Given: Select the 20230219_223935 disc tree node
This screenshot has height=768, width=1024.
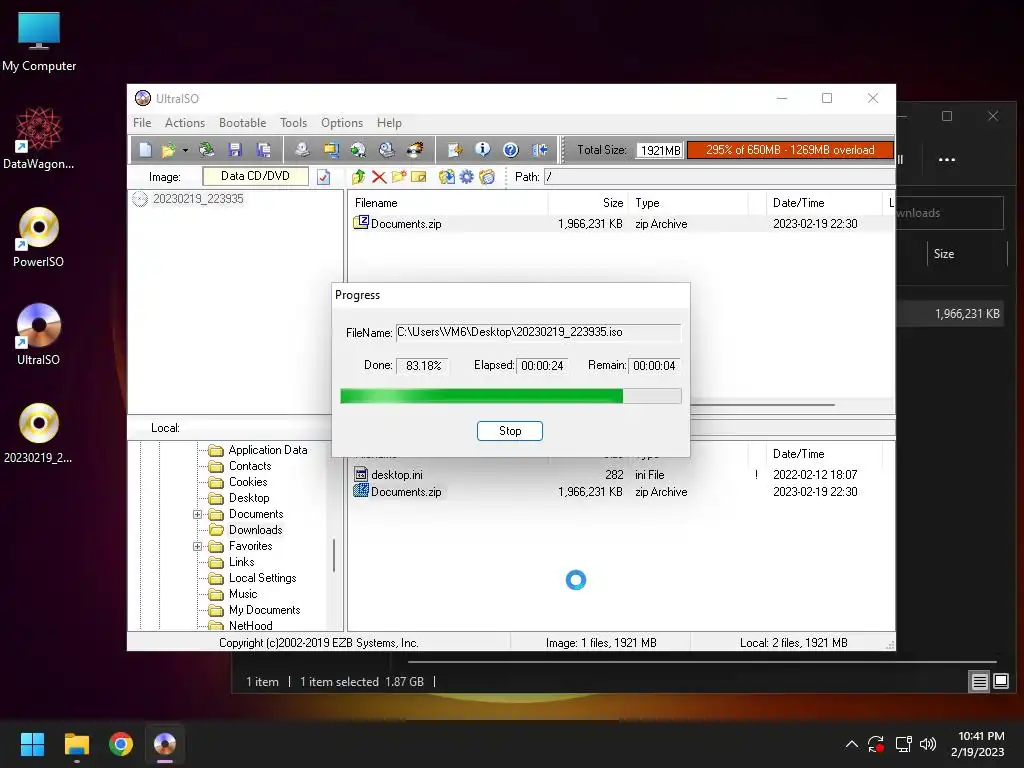Looking at the screenshot, I should 198,199.
